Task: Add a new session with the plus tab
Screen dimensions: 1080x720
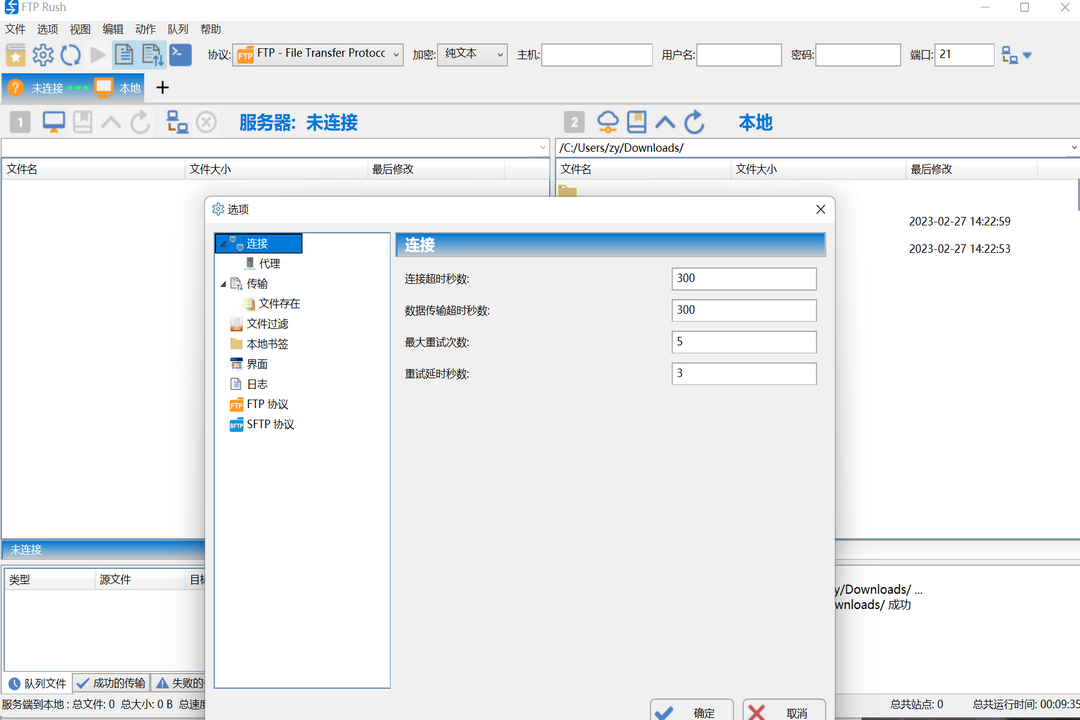Action: pyautogui.click(x=162, y=88)
